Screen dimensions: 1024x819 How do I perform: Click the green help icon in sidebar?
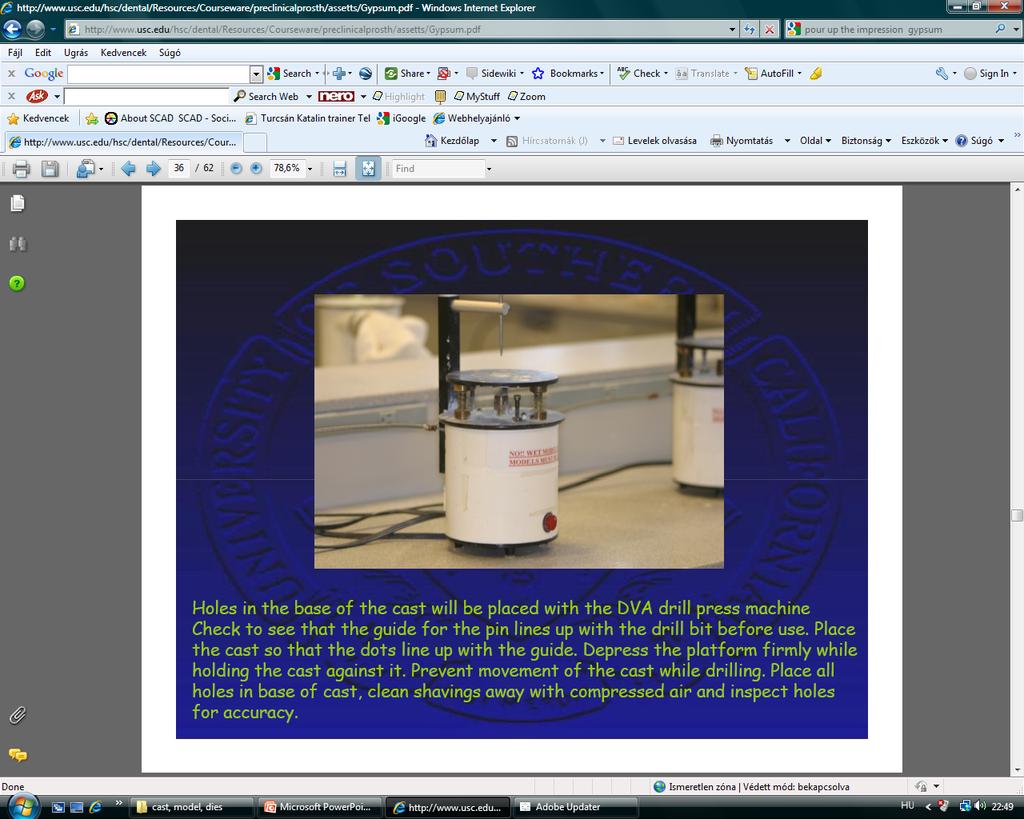click(x=17, y=283)
